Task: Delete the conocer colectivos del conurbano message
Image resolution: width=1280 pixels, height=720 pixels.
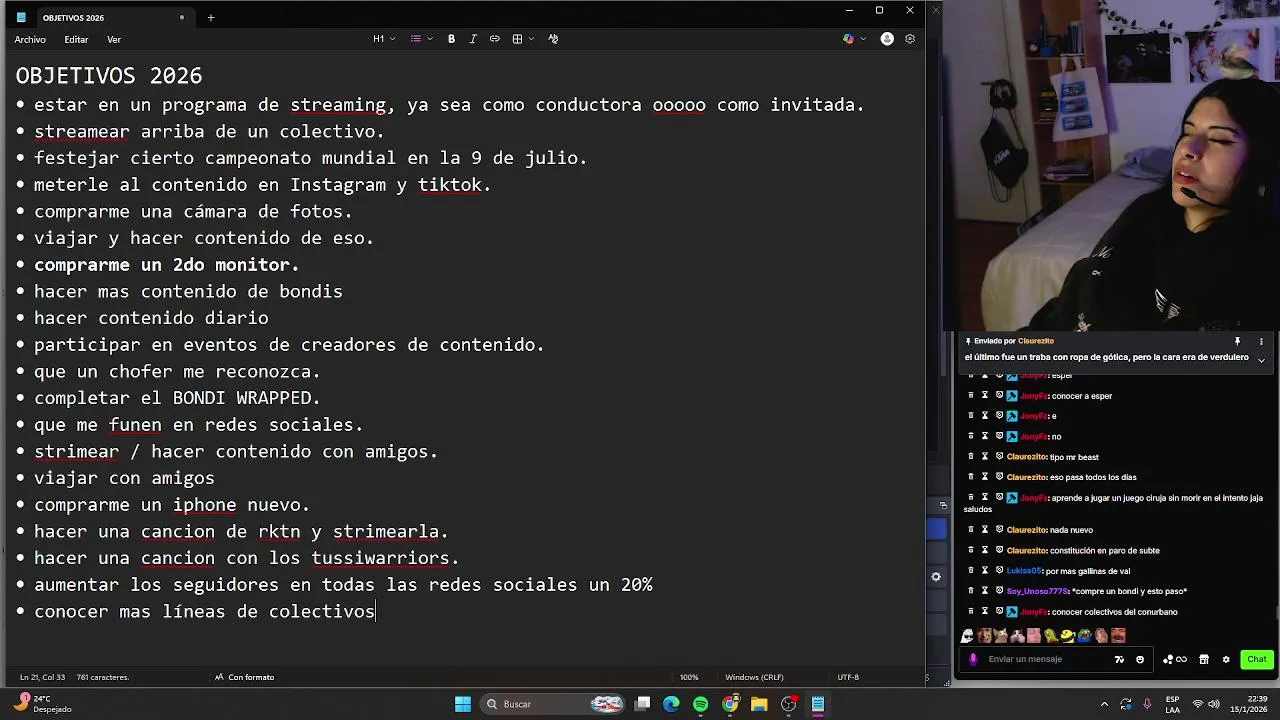Action: click(x=970, y=612)
